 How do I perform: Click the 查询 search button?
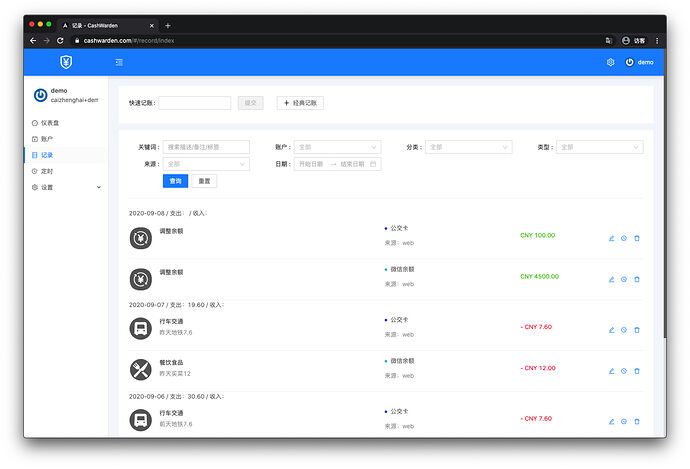(175, 181)
